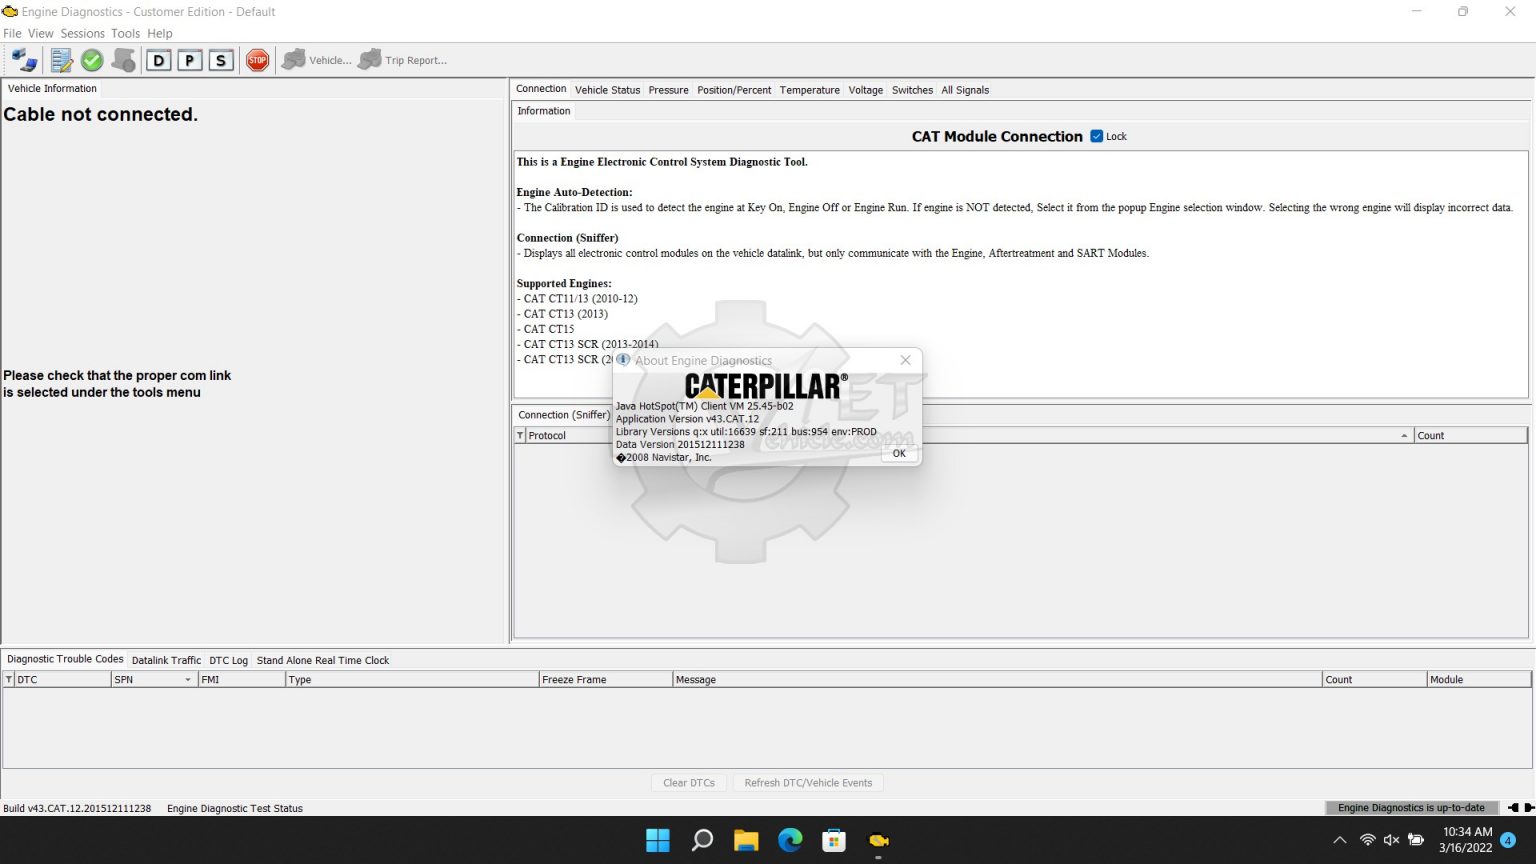Switch to the Vehicle Status tab
Screen dimensions: 1536x864
tap(607, 90)
